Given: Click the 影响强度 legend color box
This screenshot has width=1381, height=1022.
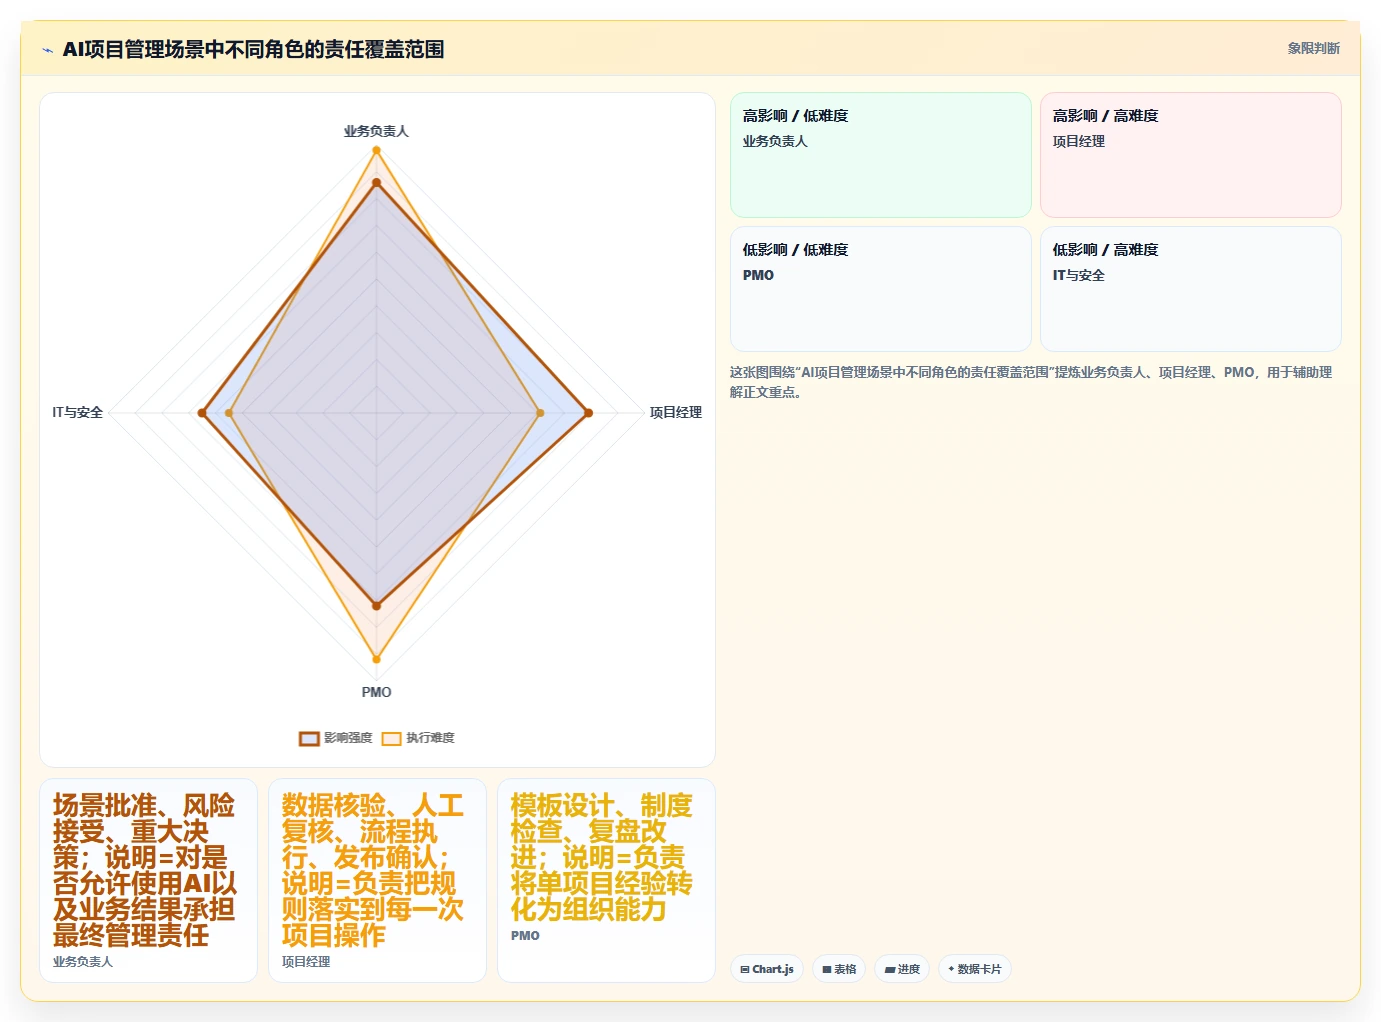Looking at the screenshot, I should tap(309, 739).
